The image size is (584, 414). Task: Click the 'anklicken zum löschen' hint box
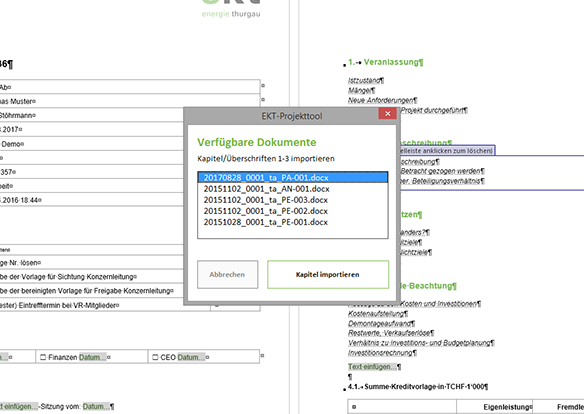click(447, 151)
